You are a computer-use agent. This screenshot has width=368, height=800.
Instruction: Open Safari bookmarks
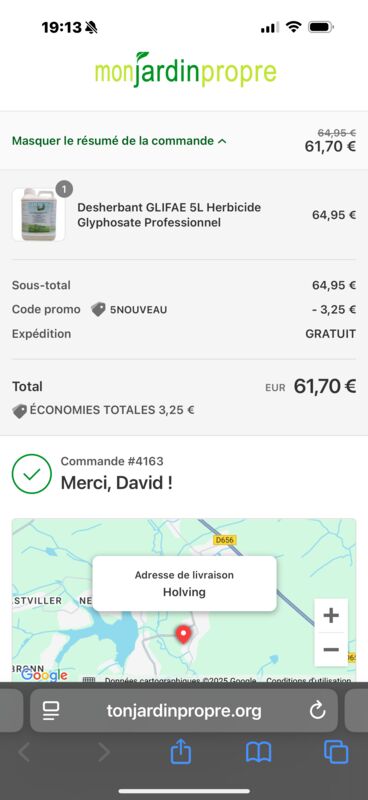pyautogui.click(x=259, y=752)
